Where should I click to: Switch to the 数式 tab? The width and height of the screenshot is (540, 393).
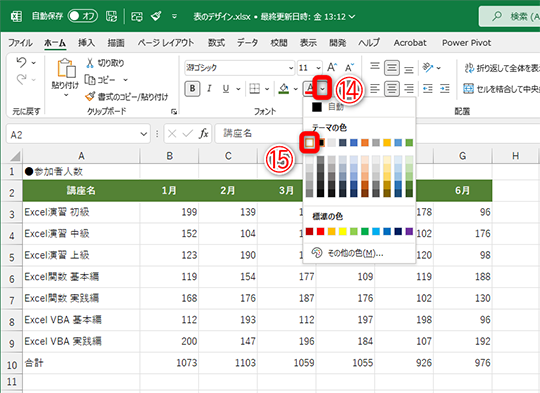pyautogui.click(x=216, y=43)
